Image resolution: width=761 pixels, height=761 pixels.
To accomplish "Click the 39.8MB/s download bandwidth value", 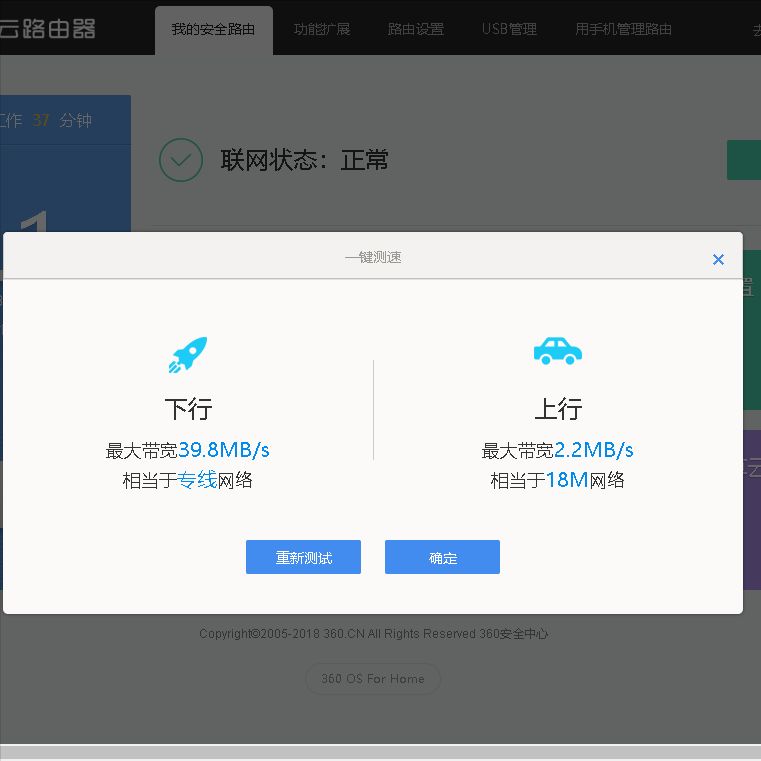I will (x=224, y=450).
